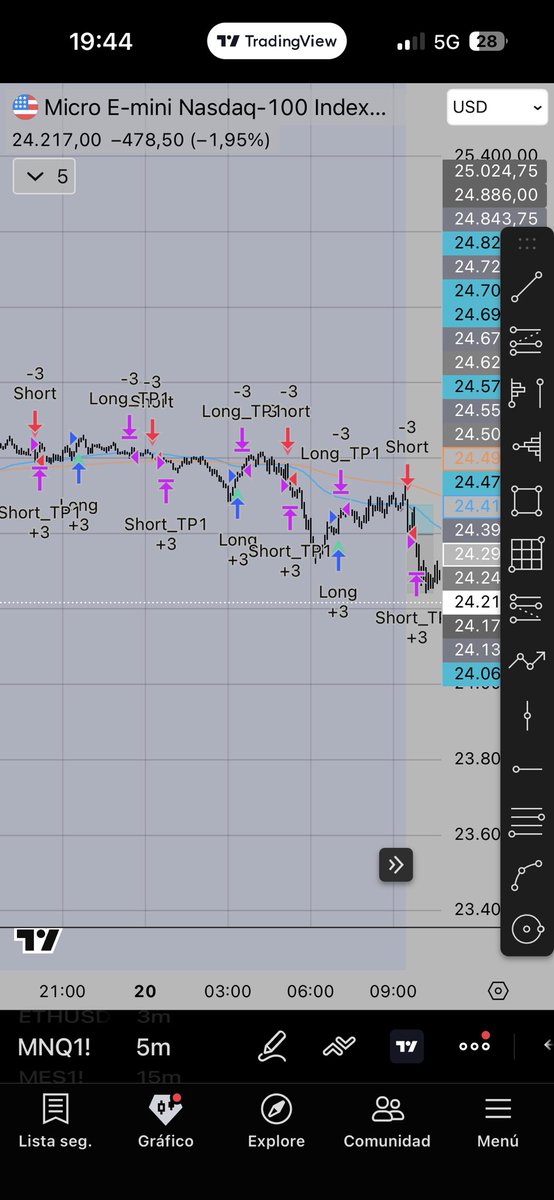Image resolution: width=554 pixels, height=1200 pixels.
Task: Pick the curved three-point line tool
Action: (x=526, y=875)
